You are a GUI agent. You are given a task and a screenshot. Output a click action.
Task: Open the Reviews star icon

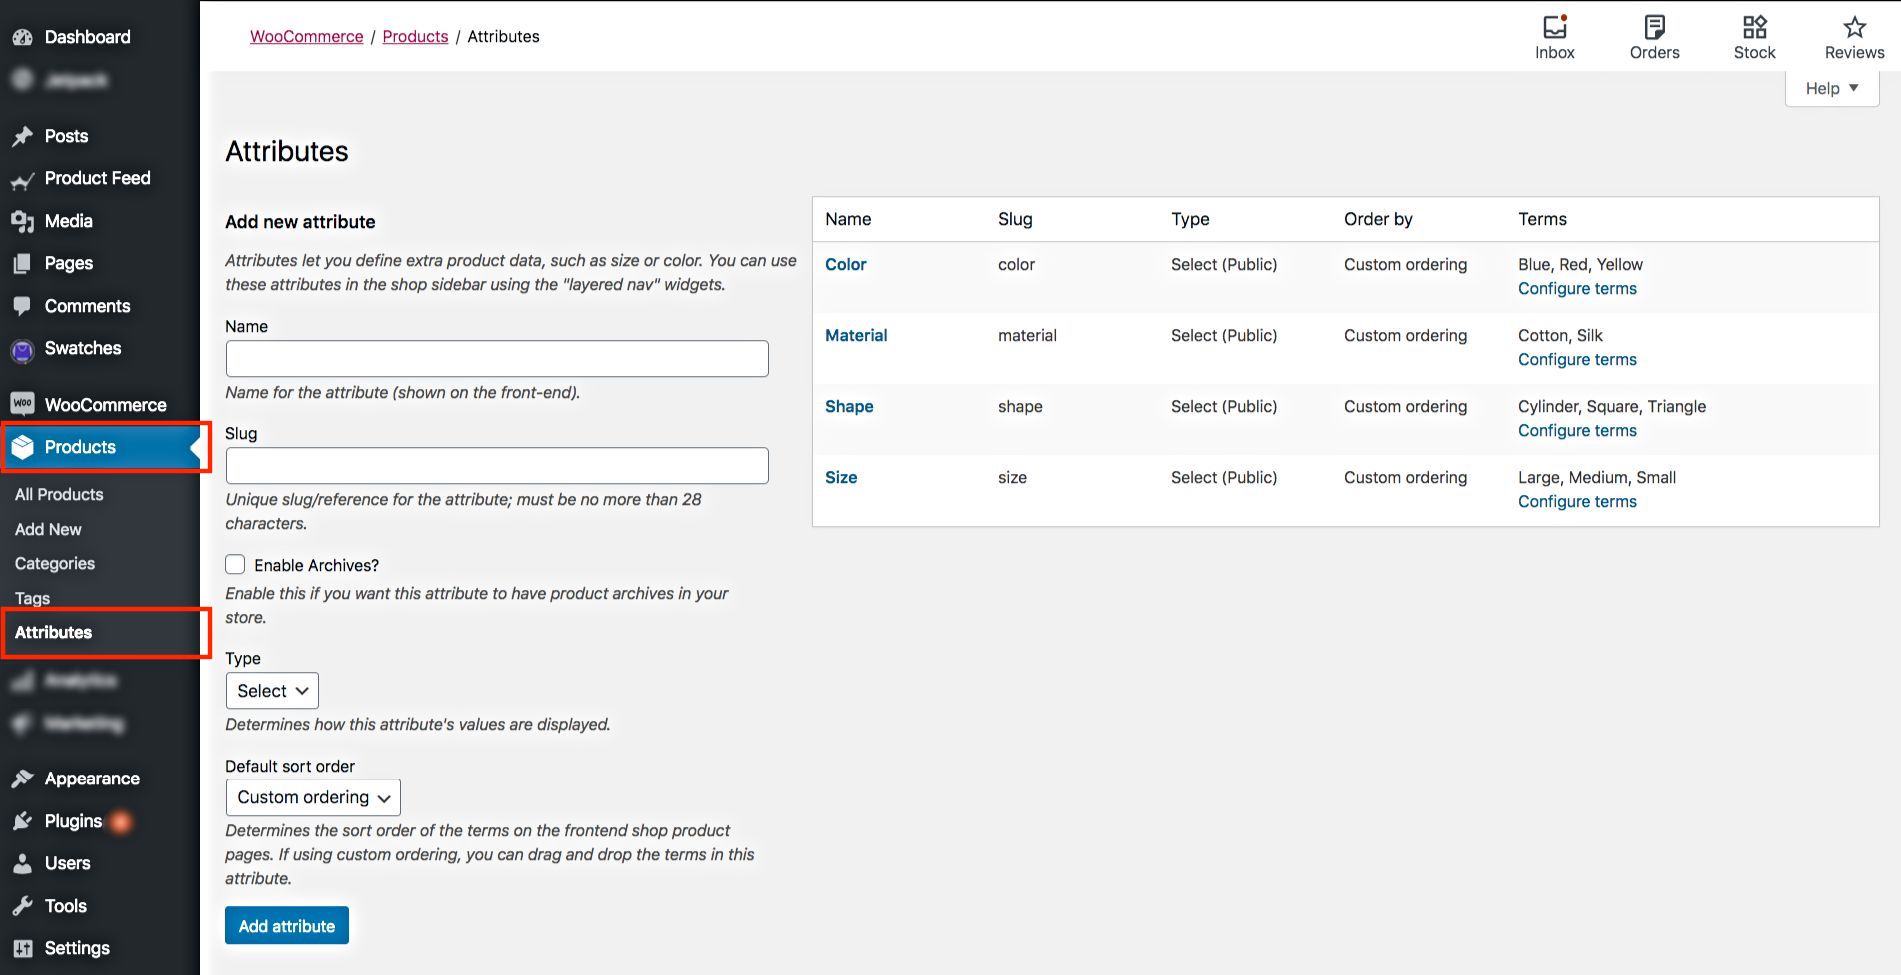[x=1854, y=27]
